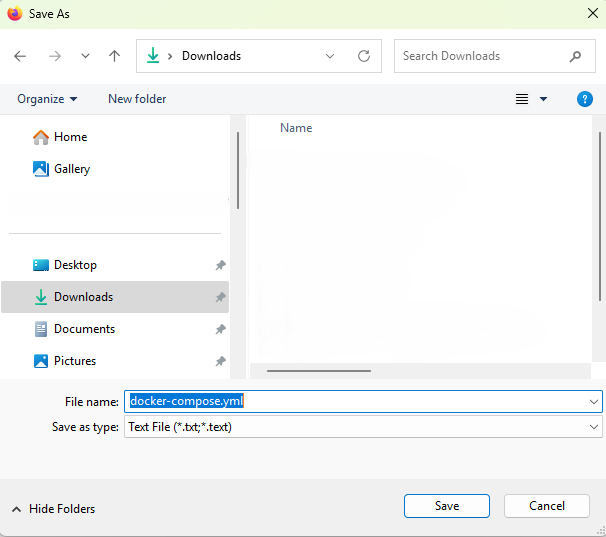Click the Save button
This screenshot has width=606, height=537.
coord(446,506)
